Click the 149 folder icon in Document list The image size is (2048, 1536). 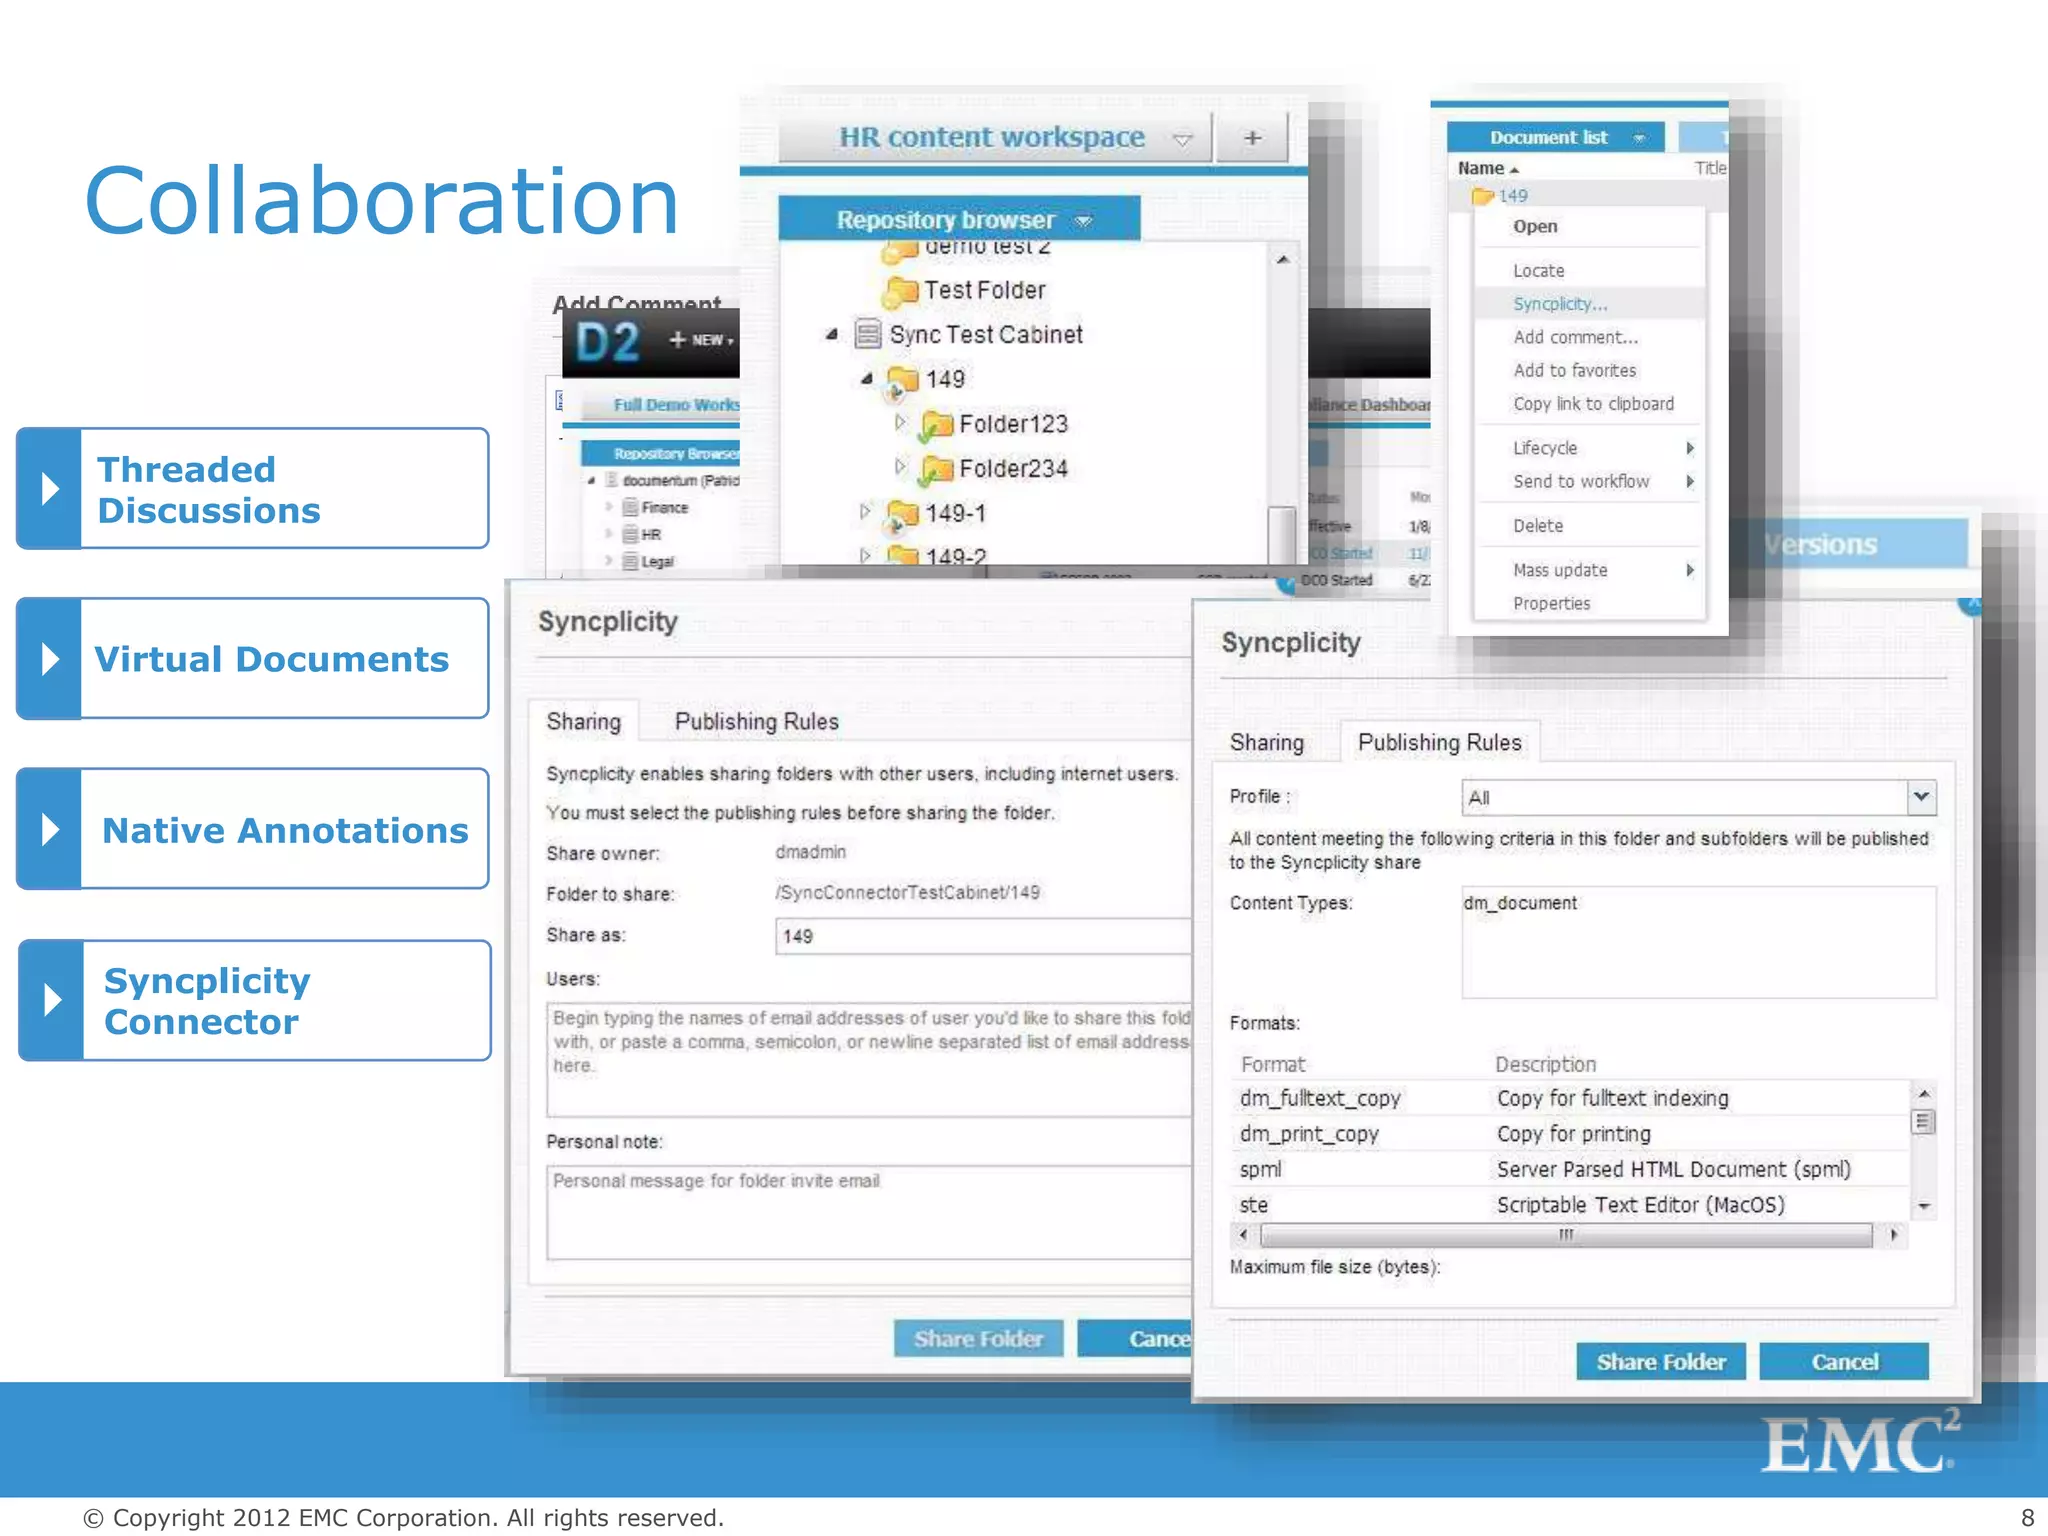tap(1482, 196)
